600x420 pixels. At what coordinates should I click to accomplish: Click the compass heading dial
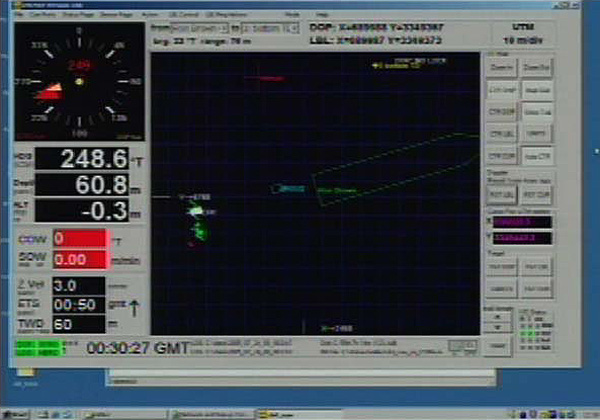pyautogui.click(x=80, y=81)
